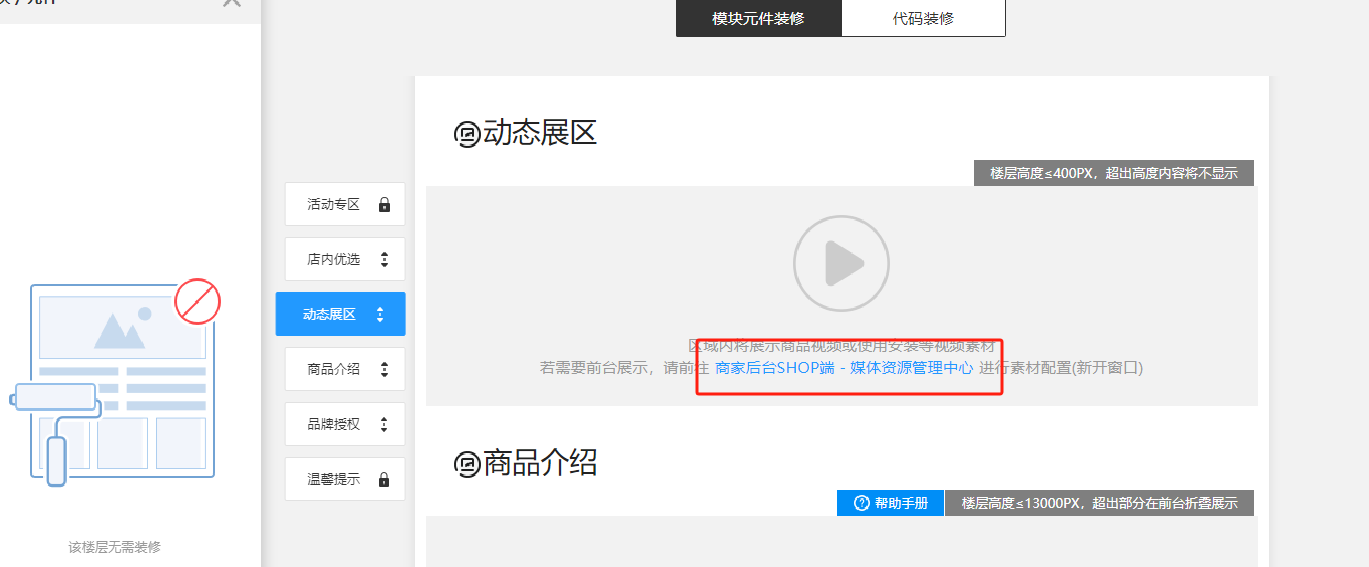Click the lock icon on 温馨提示
Viewport: 1369px width, 567px height.
coord(384,480)
